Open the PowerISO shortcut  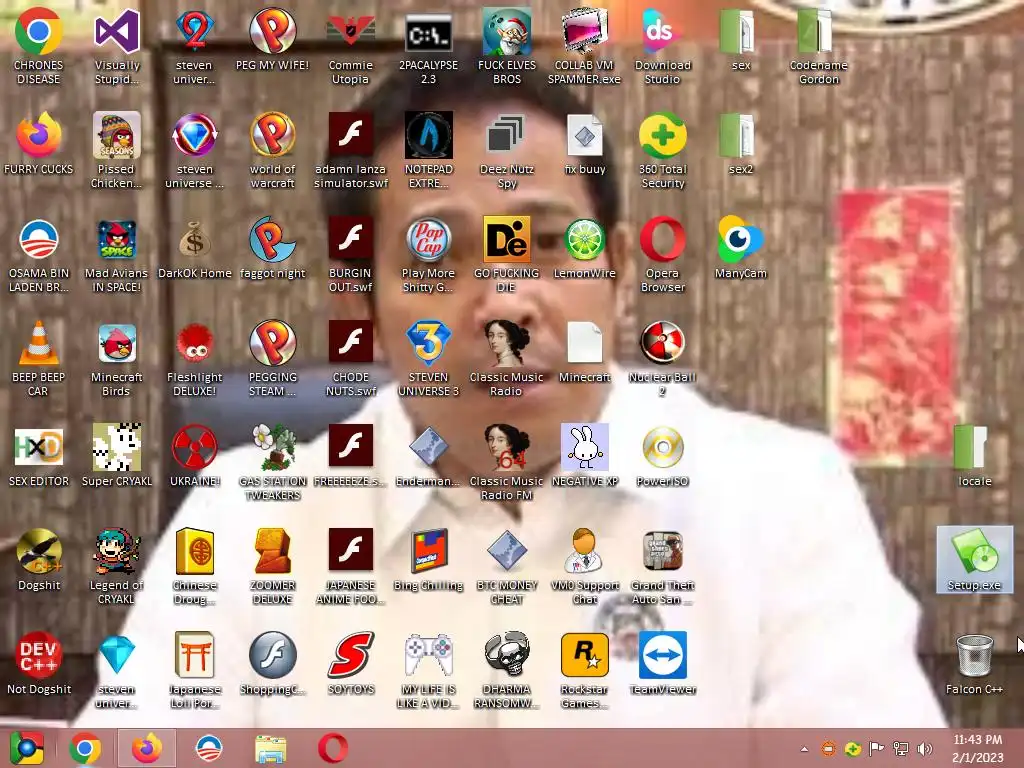(663, 455)
